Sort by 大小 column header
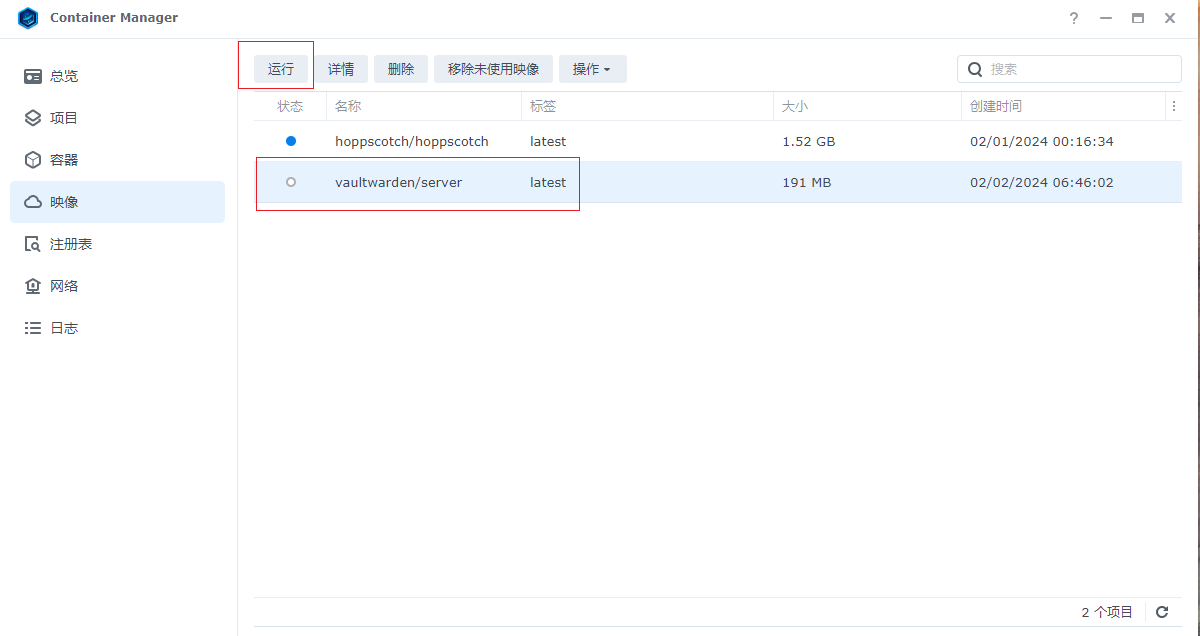1200x636 pixels. click(867, 106)
